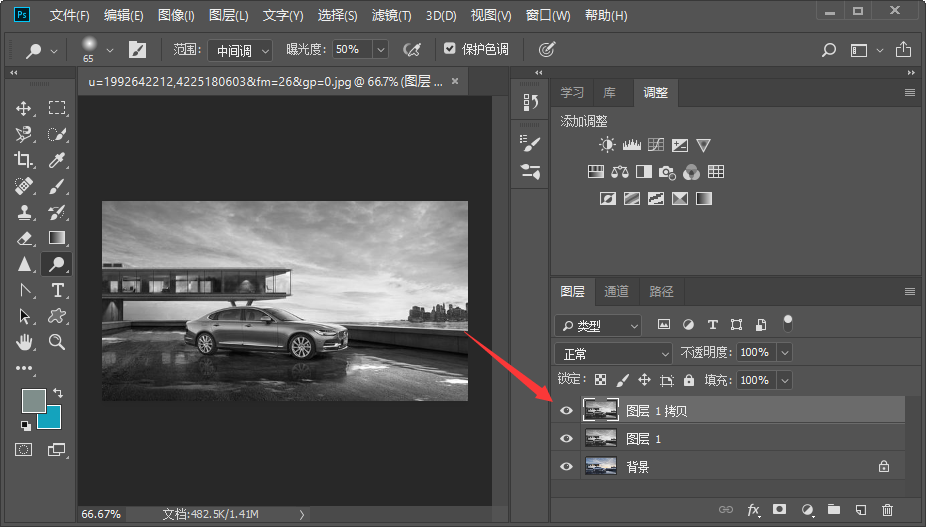Select the Sharpen triangle tool
This screenshot has height=527, width=926.
pyautogui.click(x=24, y=264)
